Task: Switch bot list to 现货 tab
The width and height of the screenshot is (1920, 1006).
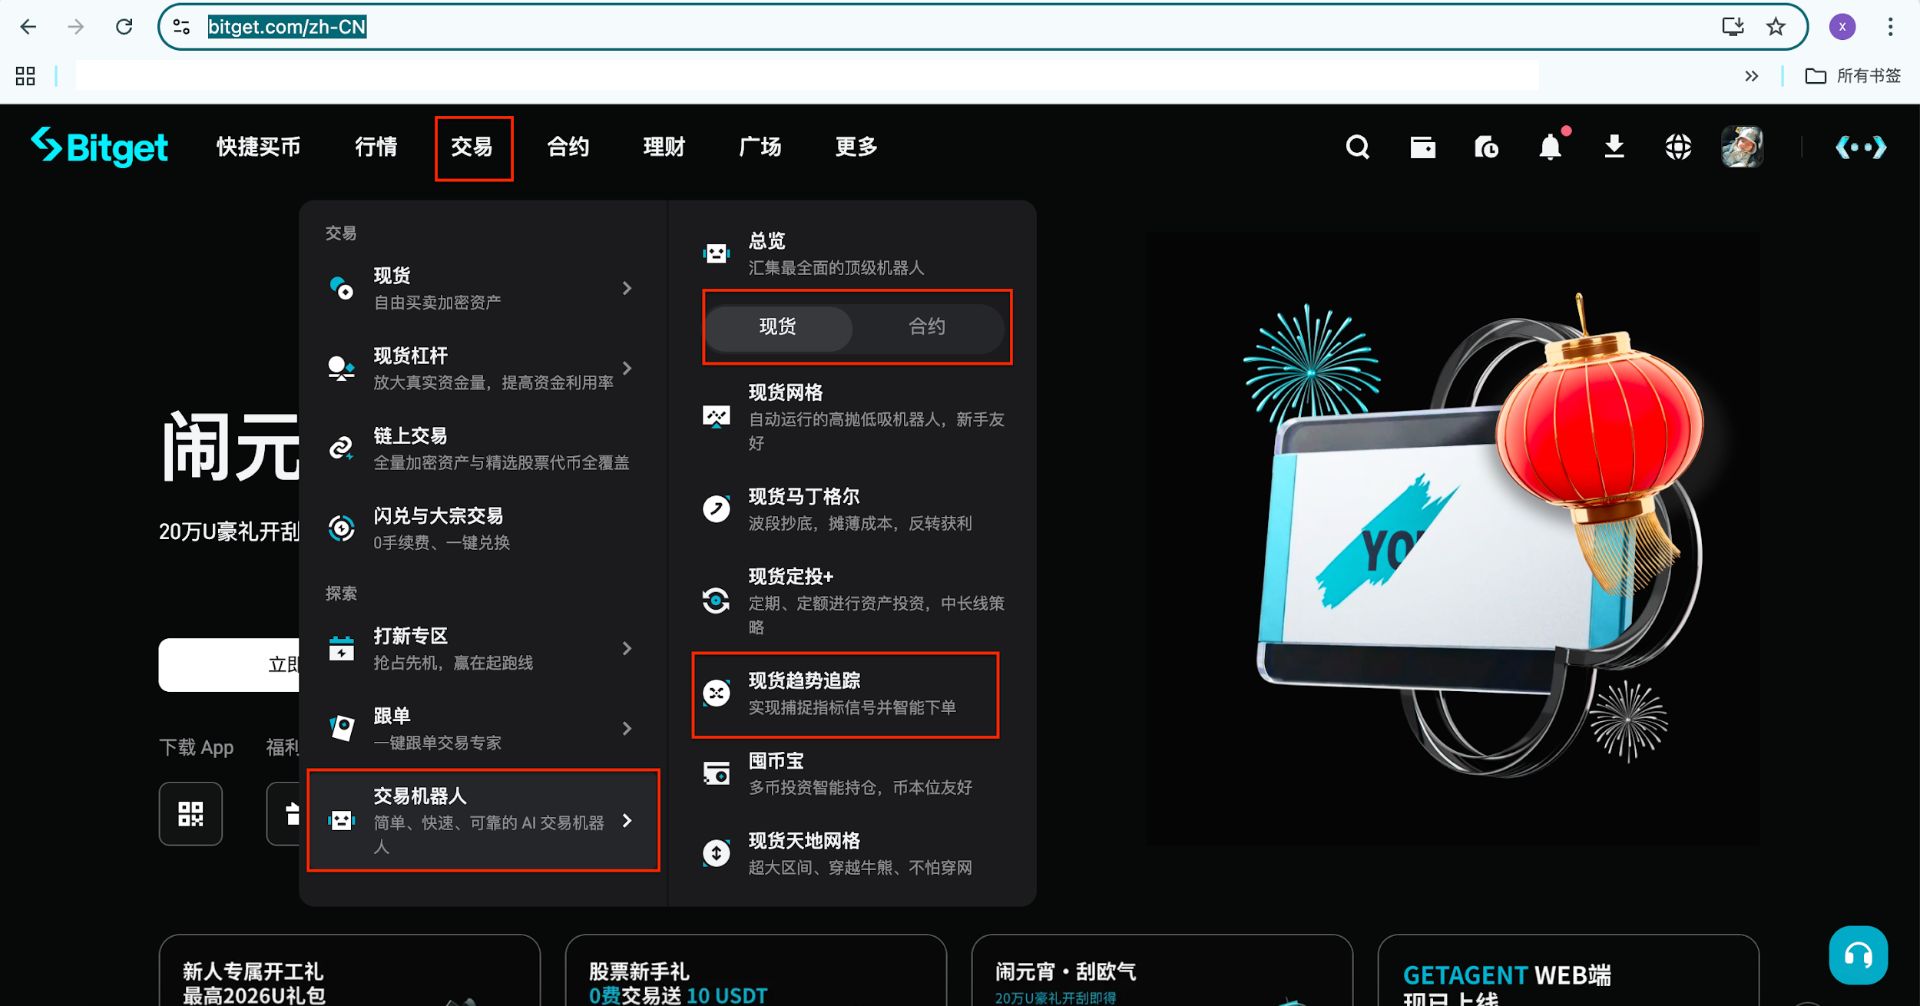Action: (778, 327)
